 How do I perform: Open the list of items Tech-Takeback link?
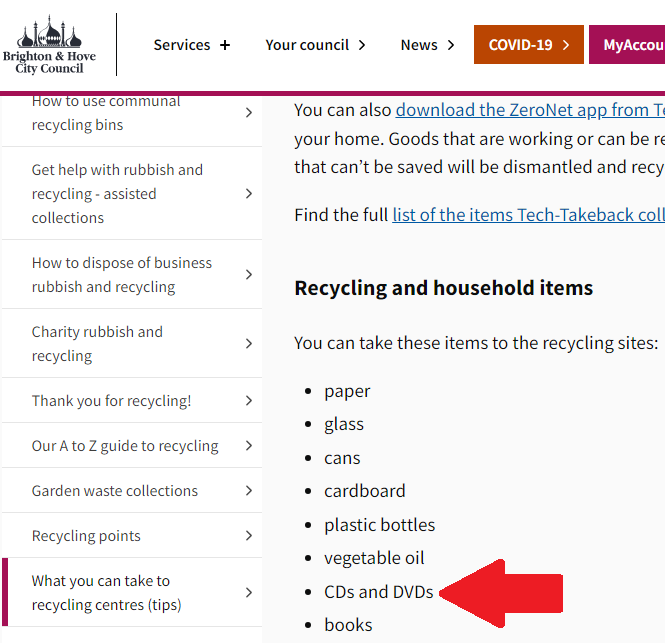pos(528,215)
